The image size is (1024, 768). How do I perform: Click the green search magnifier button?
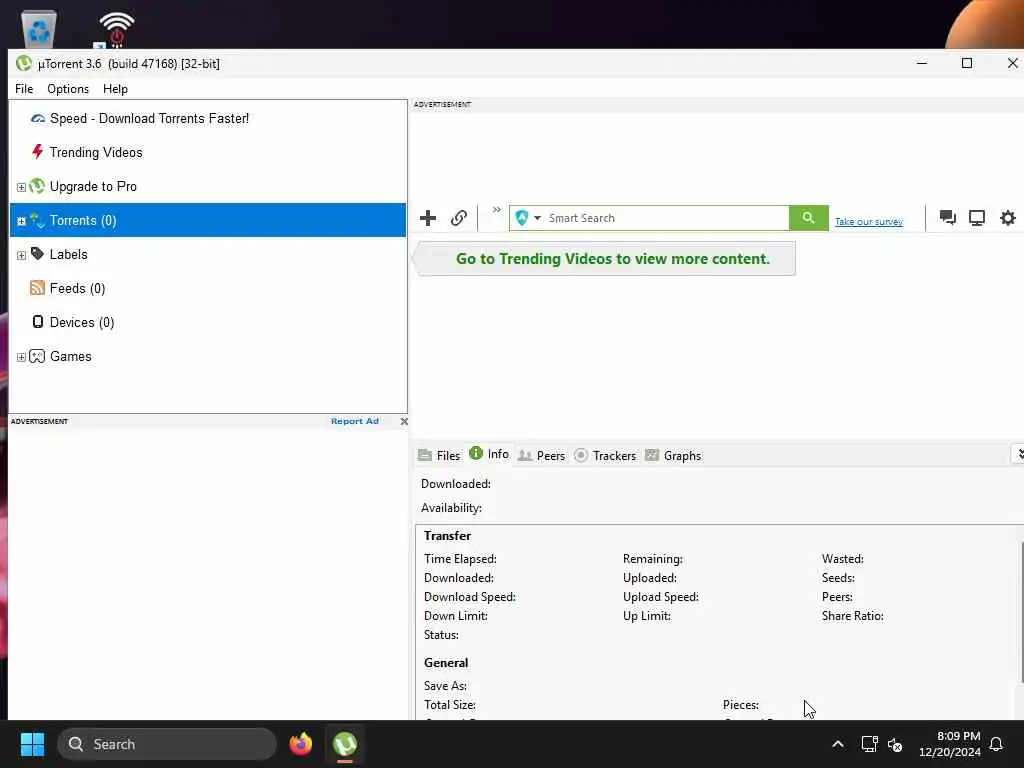click(x=808, y=218)
